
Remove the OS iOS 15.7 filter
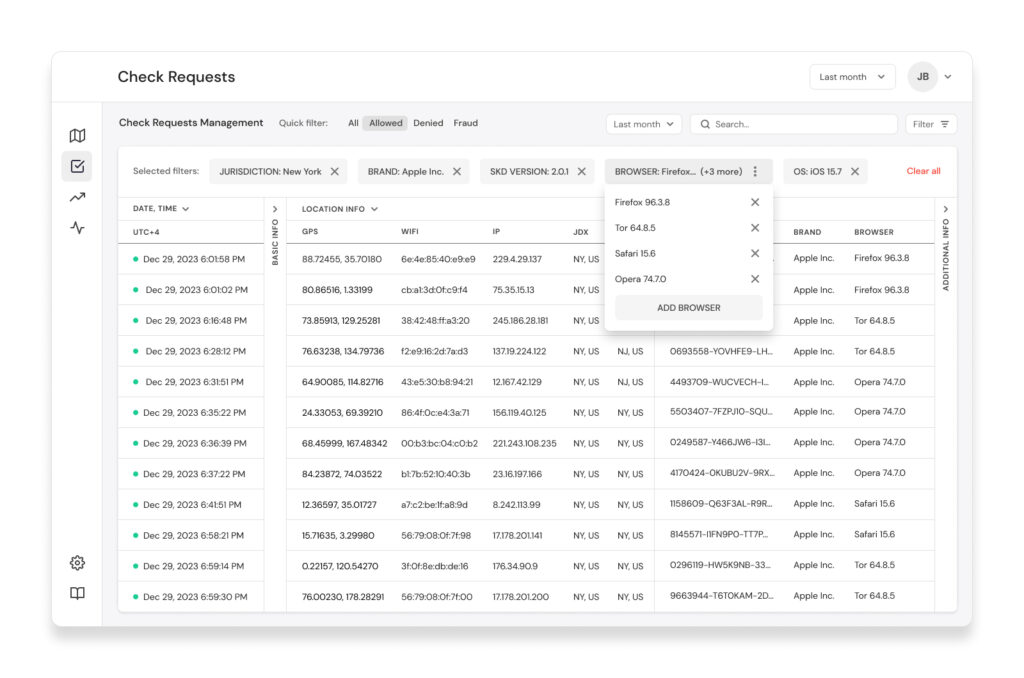854,171
